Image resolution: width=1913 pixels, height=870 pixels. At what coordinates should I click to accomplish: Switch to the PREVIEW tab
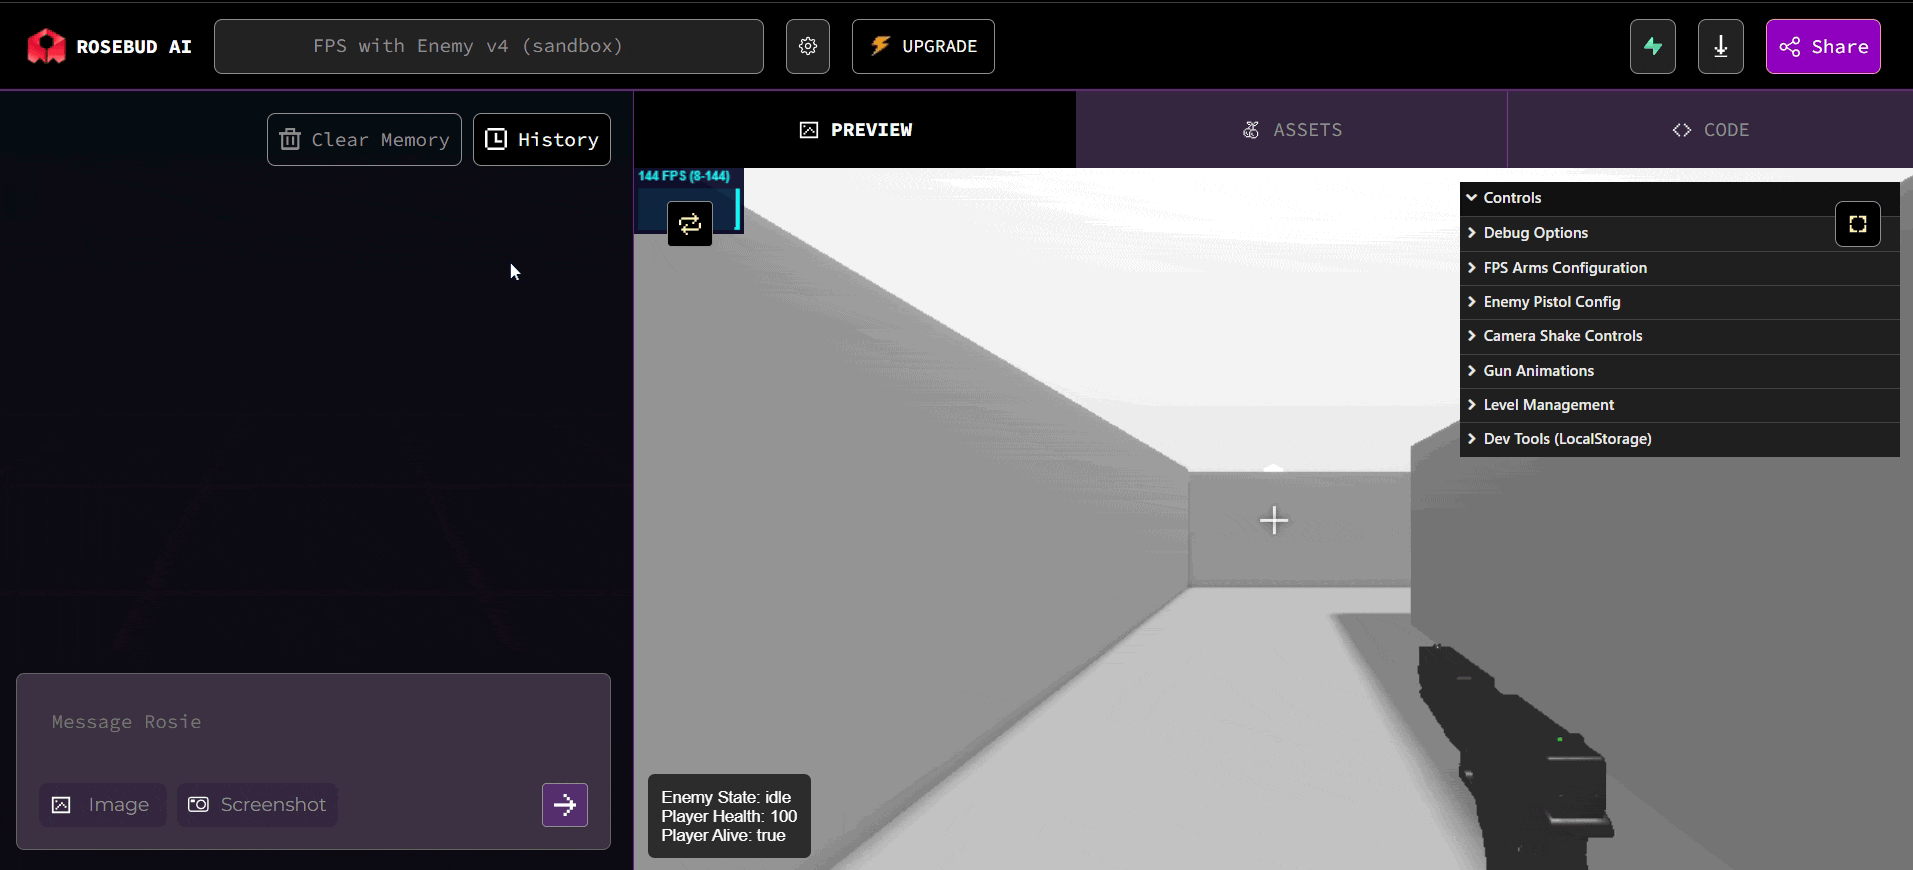coord(855,130)
